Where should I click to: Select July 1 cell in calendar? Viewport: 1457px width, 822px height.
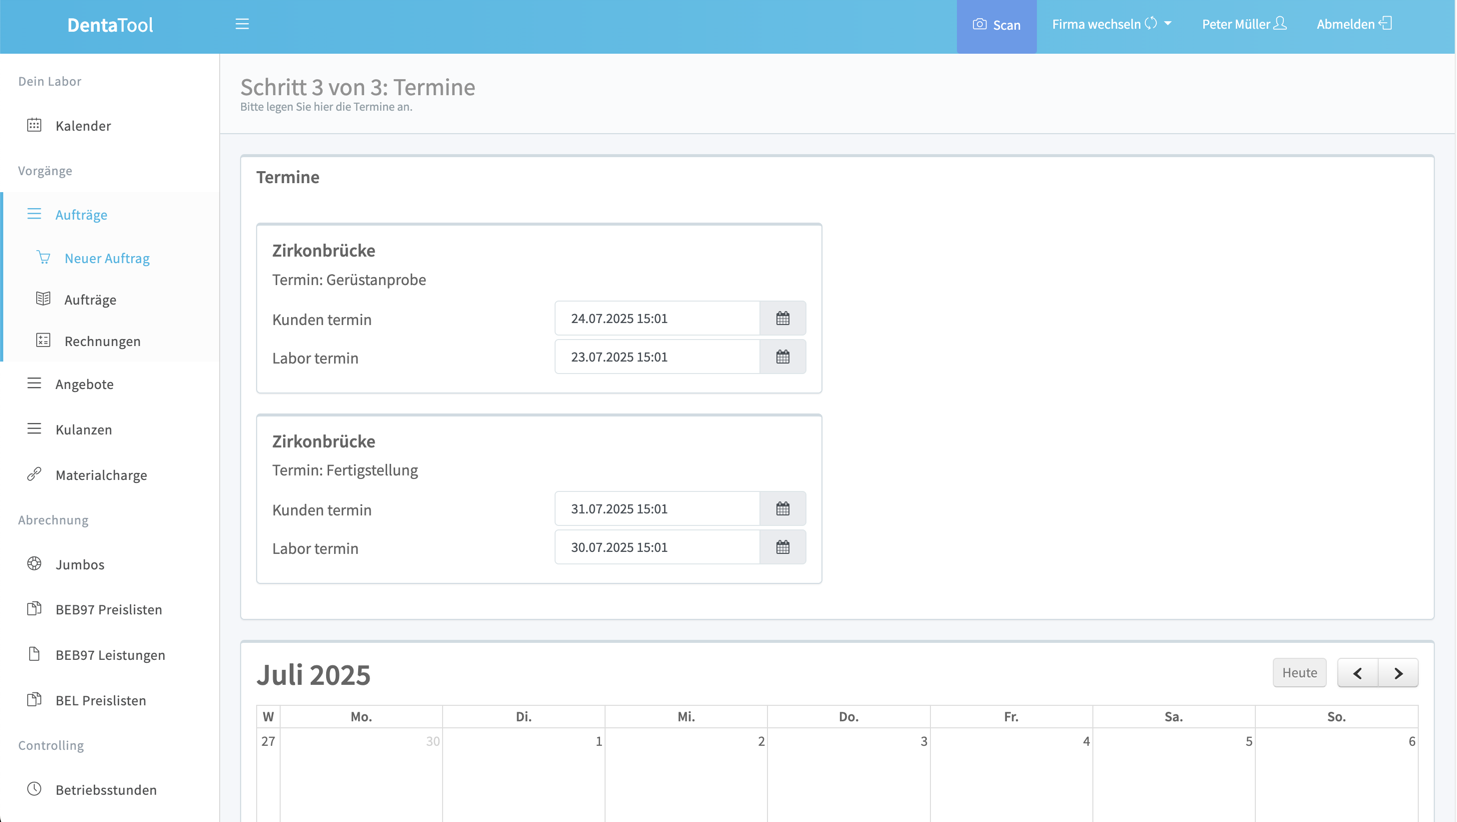(x=523, y=775)
